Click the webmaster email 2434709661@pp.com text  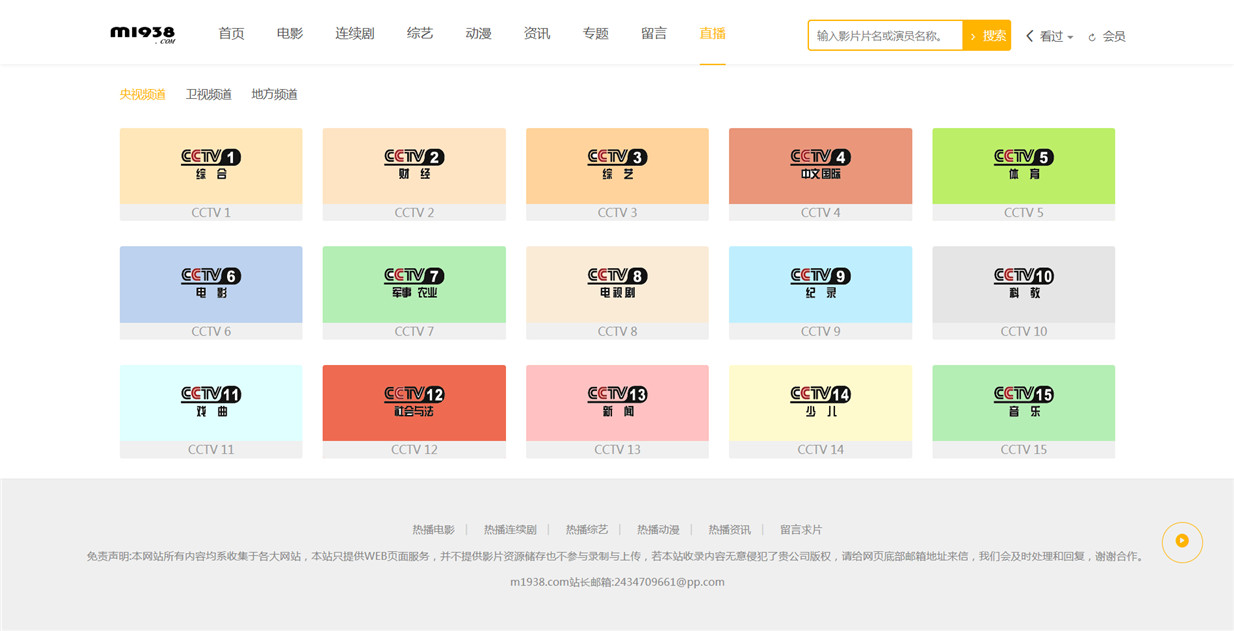coord(669,582)
